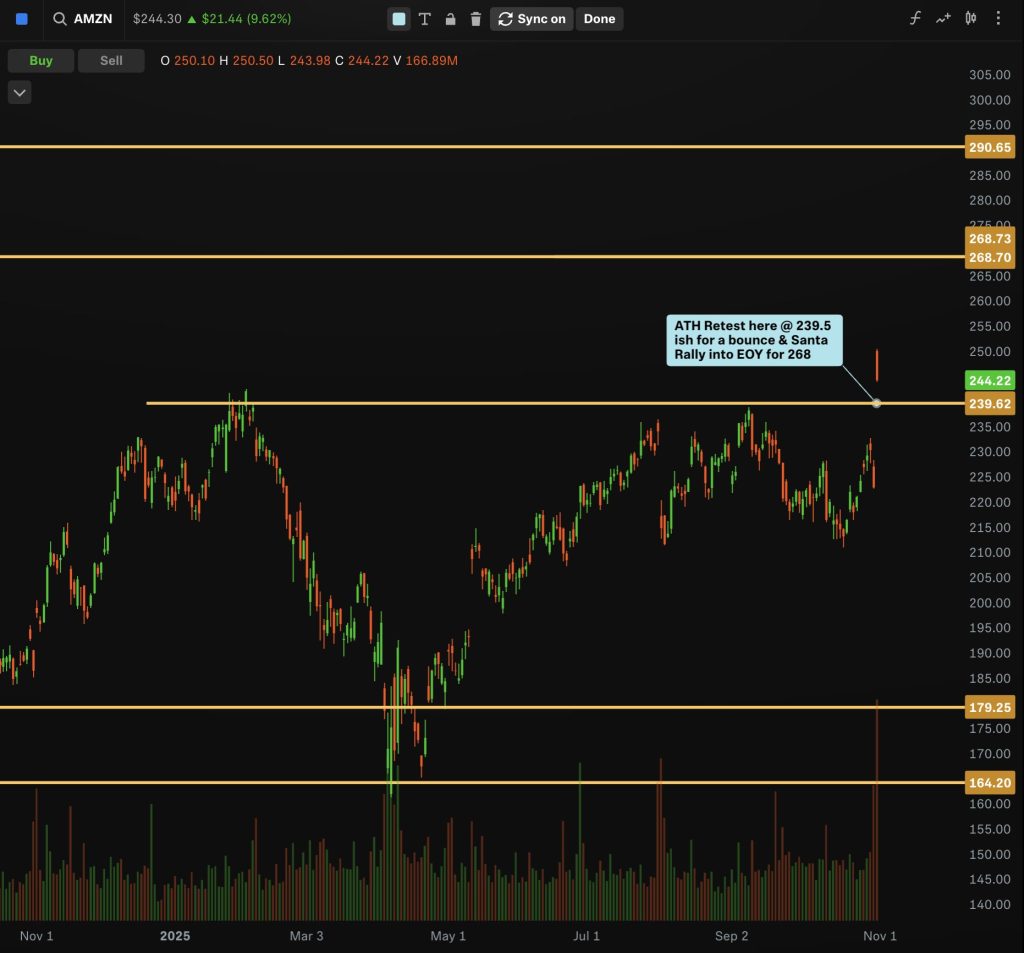Click the 179.25 price level label

[989, 706]
